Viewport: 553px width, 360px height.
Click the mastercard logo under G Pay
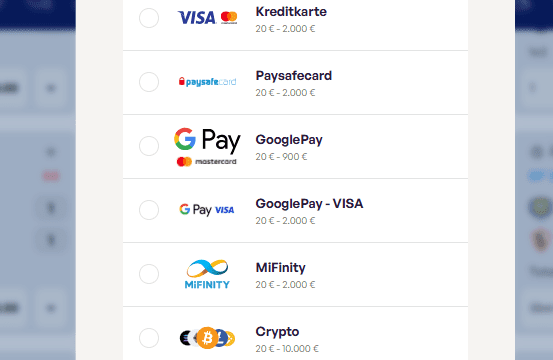(207, 161)
